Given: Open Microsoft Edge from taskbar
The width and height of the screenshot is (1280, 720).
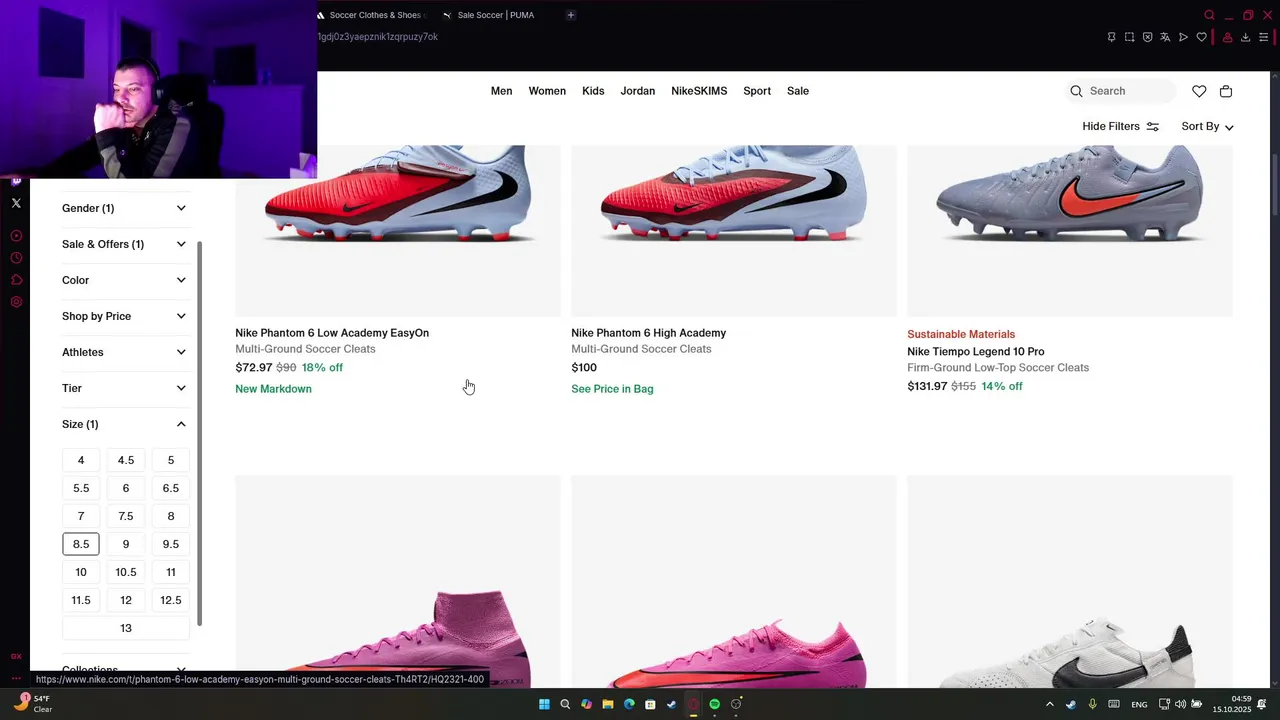Looking at the screenshot, I should (x=629, y=704).
